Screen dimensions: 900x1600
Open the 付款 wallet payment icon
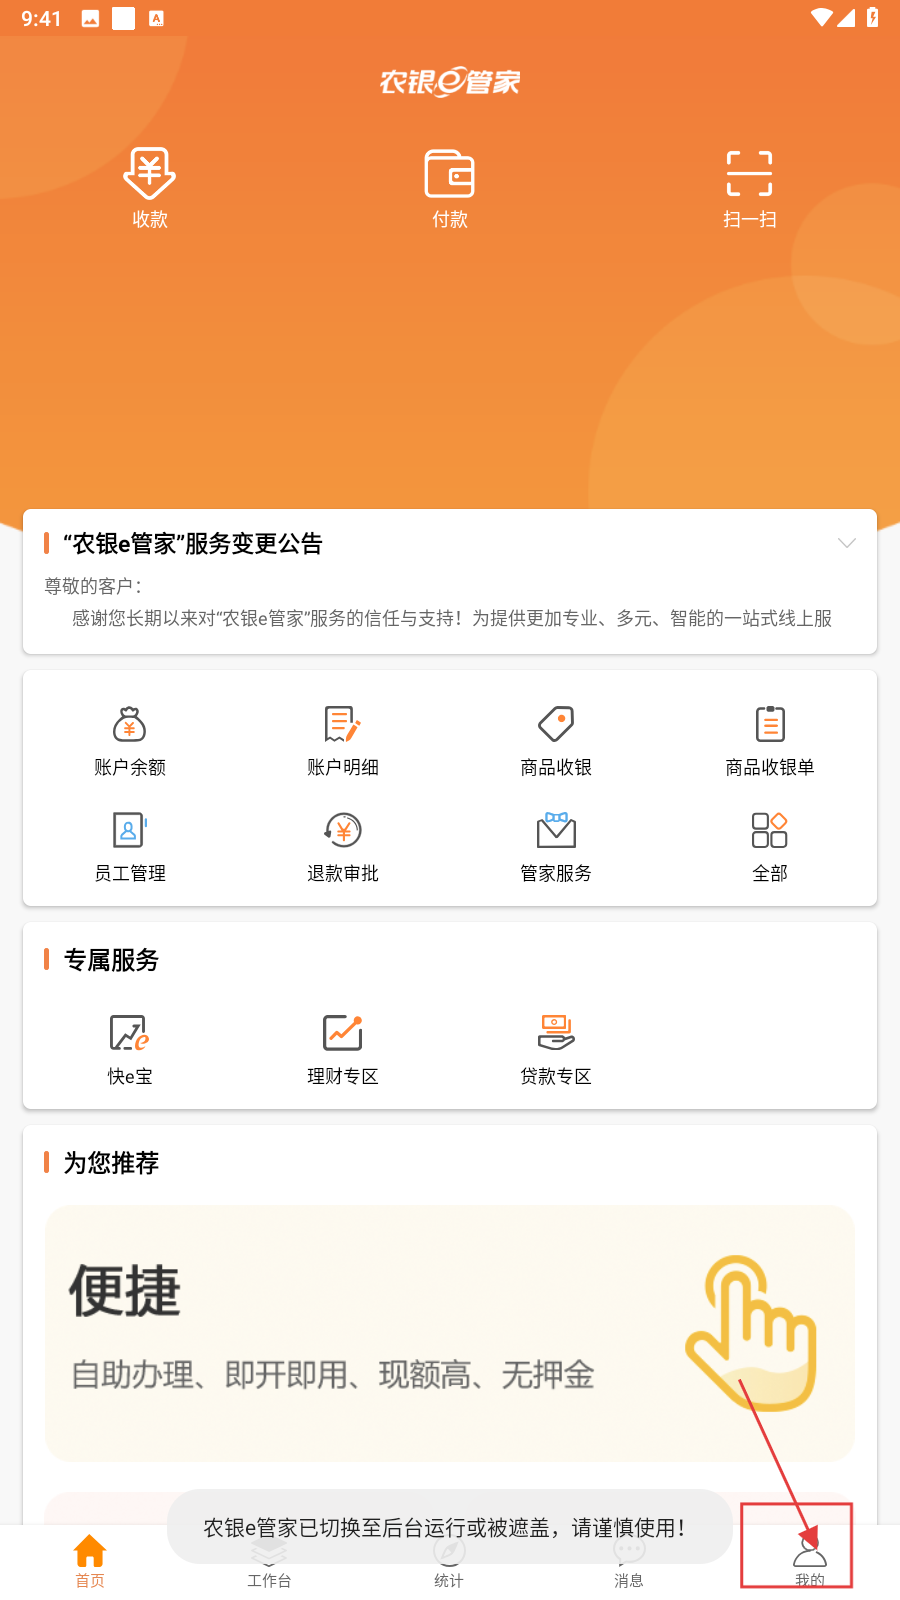450,173
